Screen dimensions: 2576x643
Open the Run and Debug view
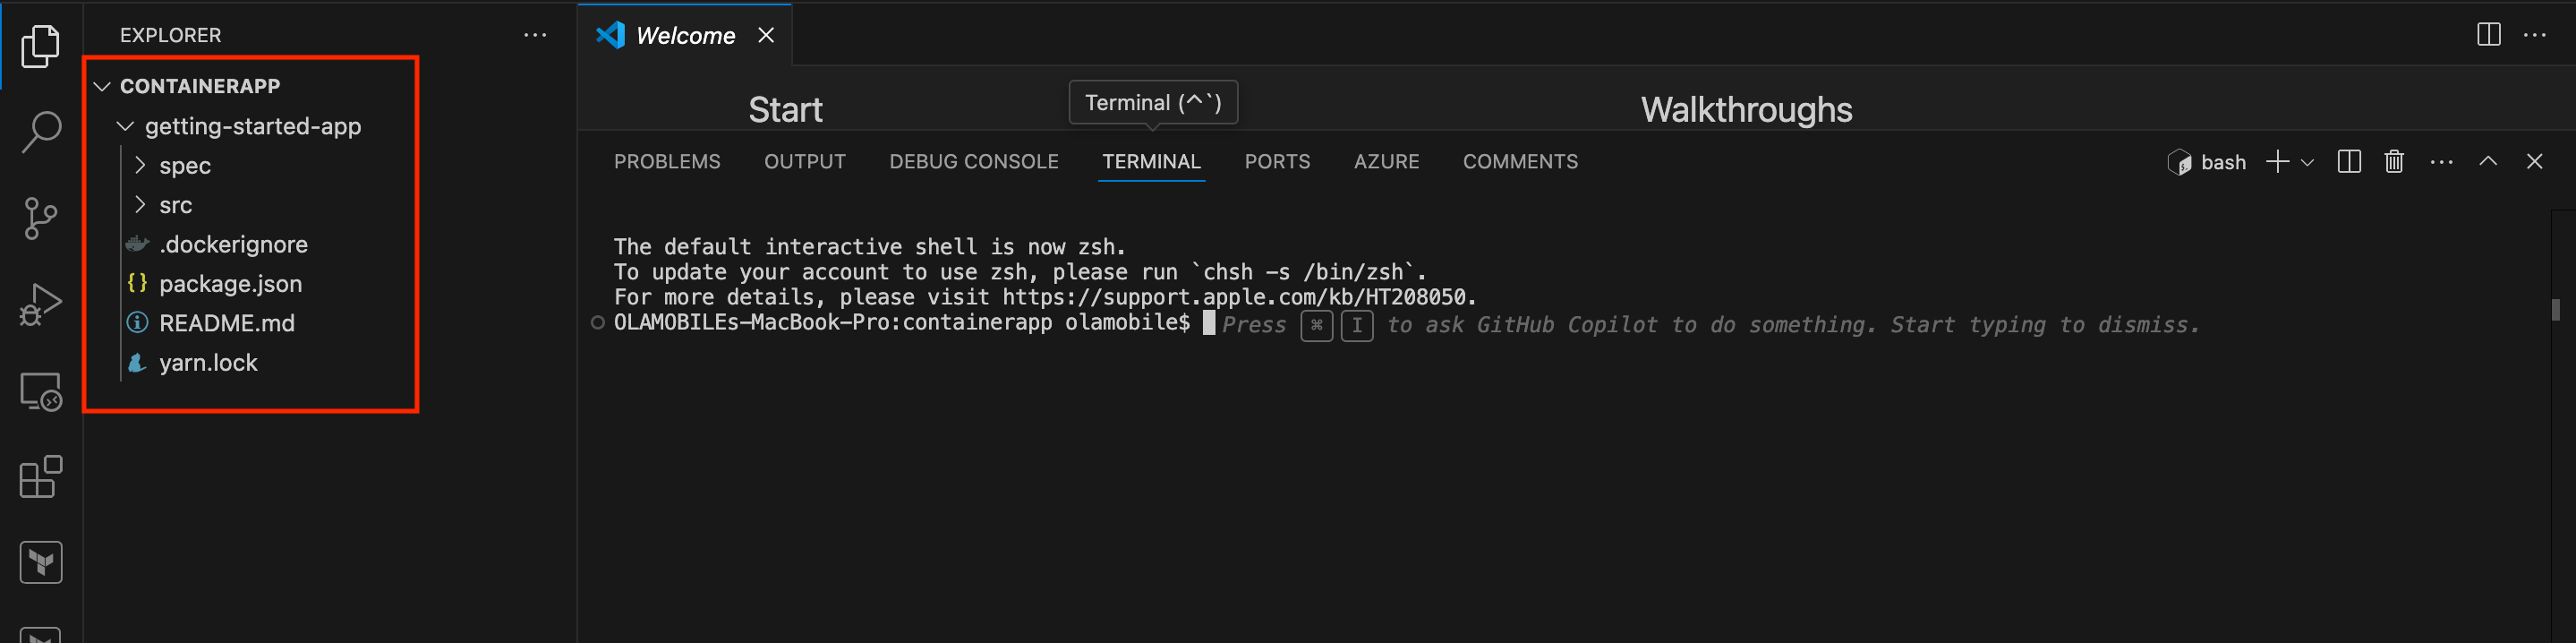pyautogui.click(x=41, y=304)
